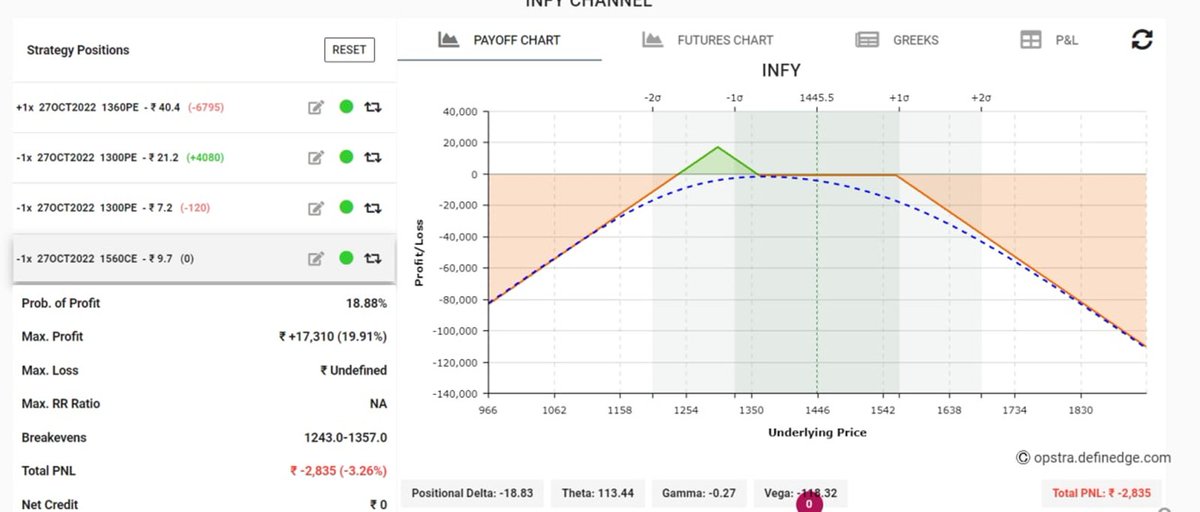This screenshot has width=1200, height=512.
Task: Click the Payoff Chart area icon
Action: (x=448, y=39)
